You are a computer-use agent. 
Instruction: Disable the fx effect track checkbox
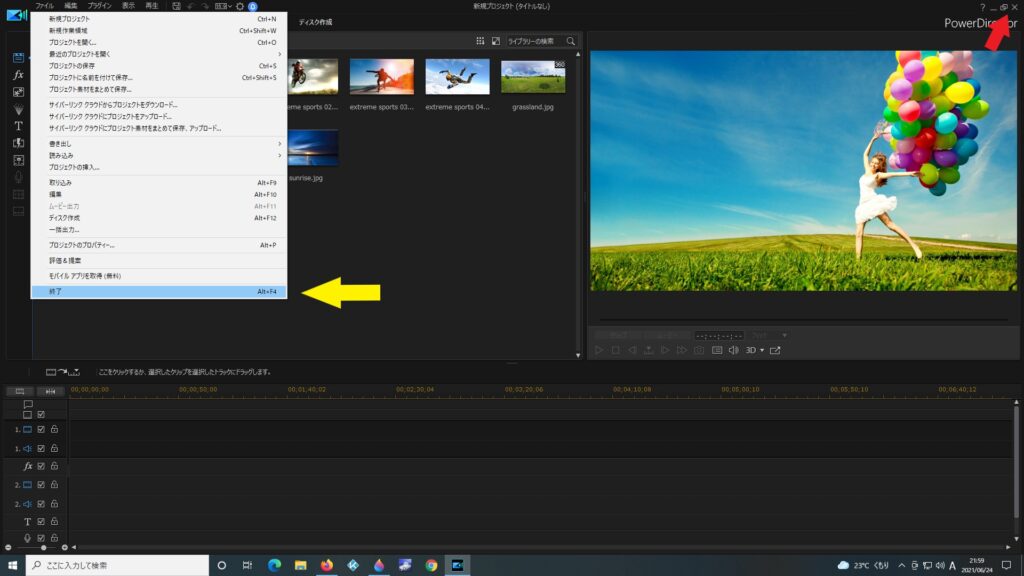point(41,466)
